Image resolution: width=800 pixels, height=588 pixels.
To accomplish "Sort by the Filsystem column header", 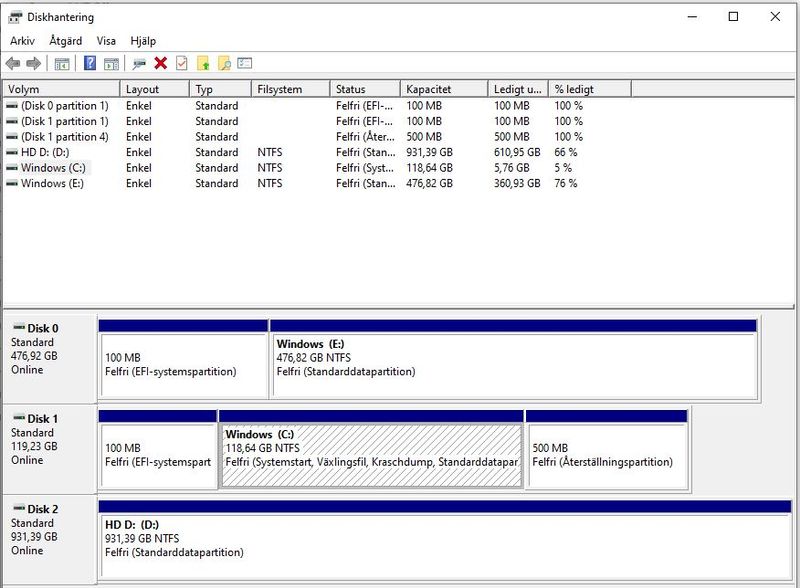I will (291, 89).
